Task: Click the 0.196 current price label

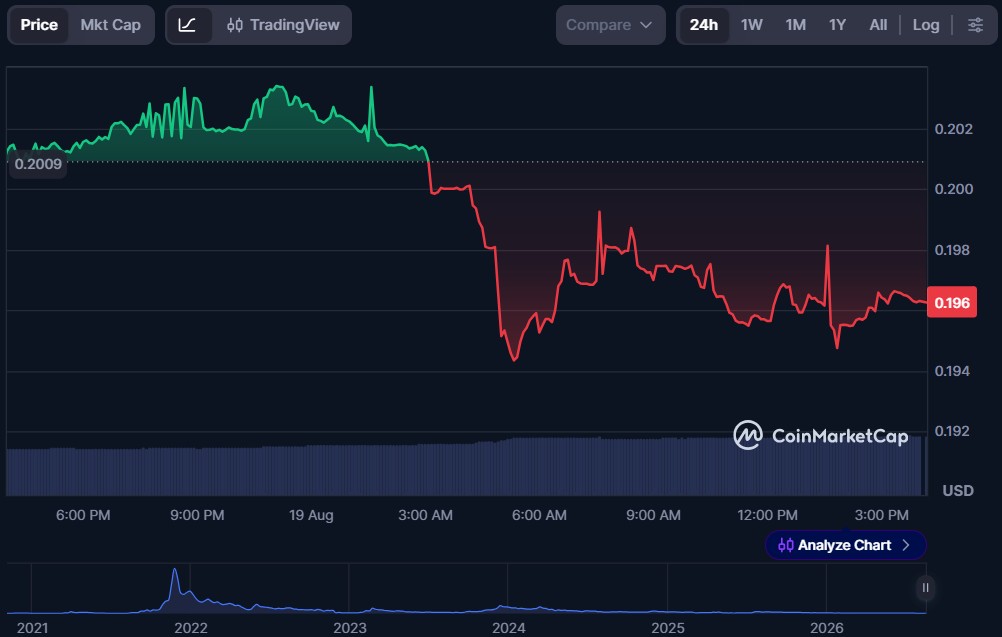Action: point(952,302)
